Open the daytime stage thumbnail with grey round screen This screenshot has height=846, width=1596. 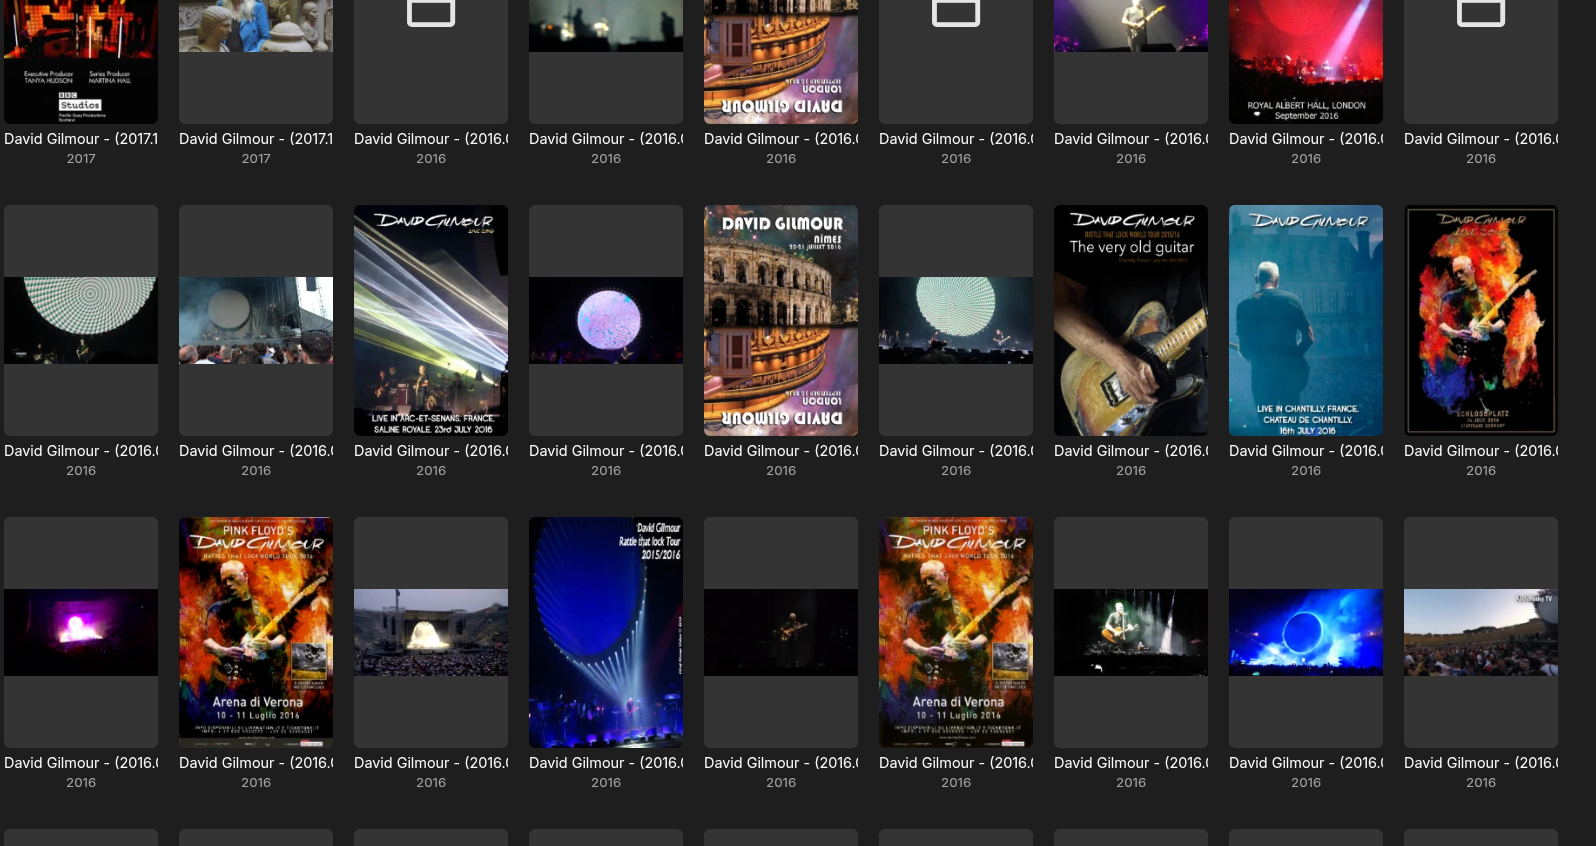click(x=256, y=320)
